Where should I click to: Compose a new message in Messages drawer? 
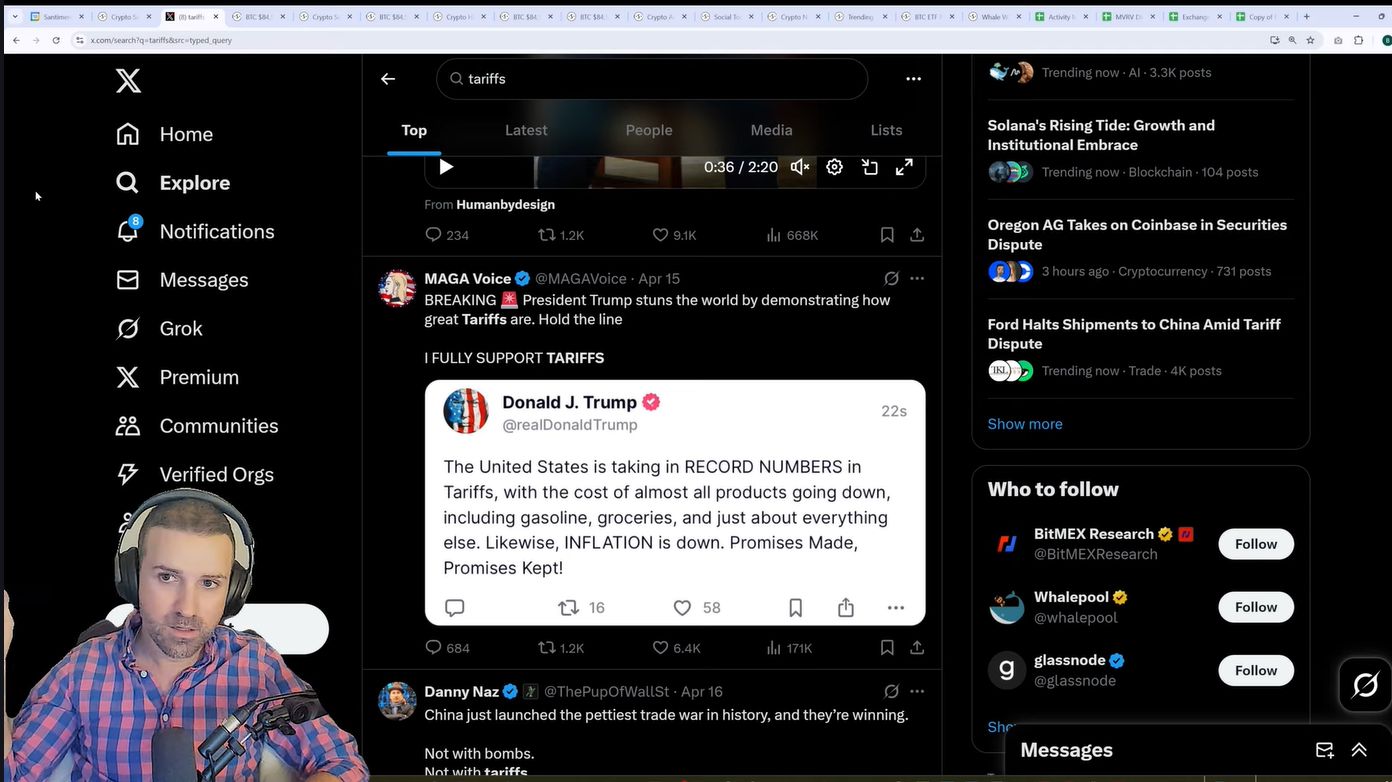point(1325,750)
